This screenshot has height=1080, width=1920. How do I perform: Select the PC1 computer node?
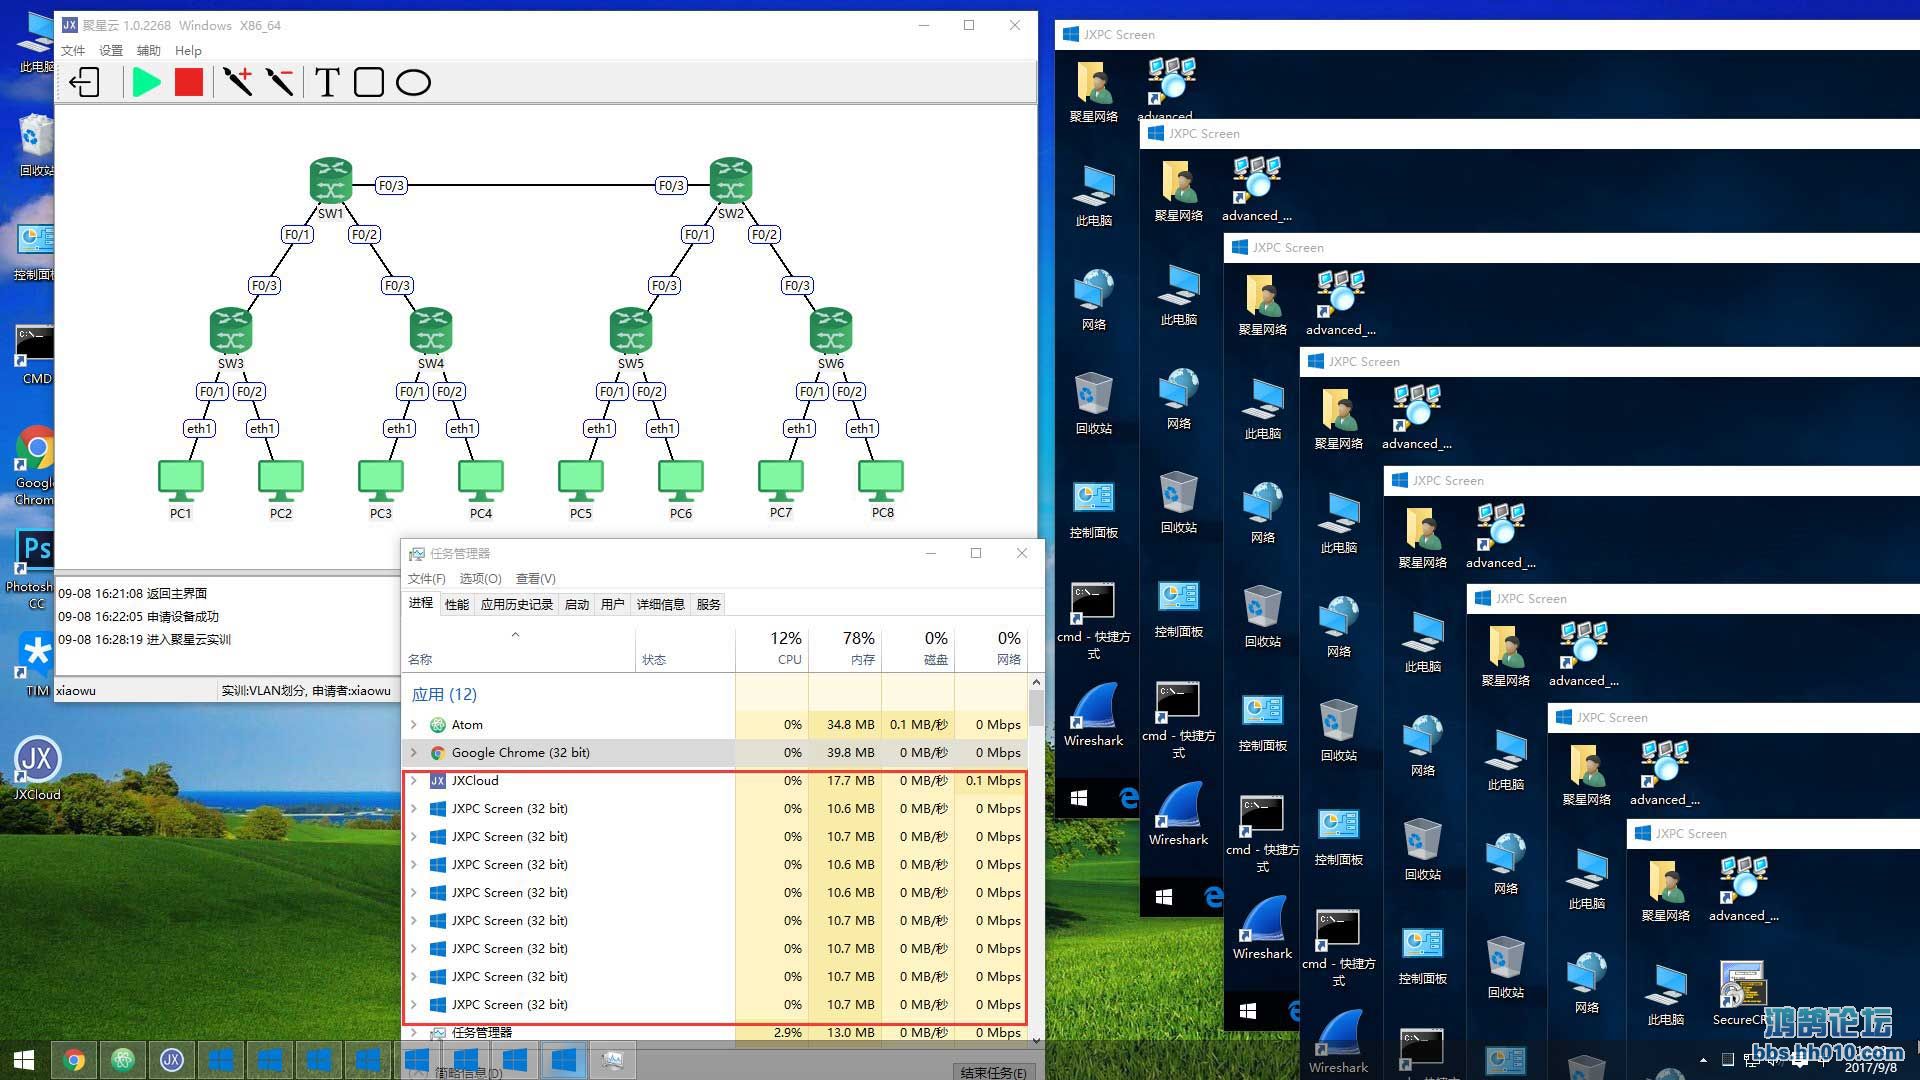[181, 481]
